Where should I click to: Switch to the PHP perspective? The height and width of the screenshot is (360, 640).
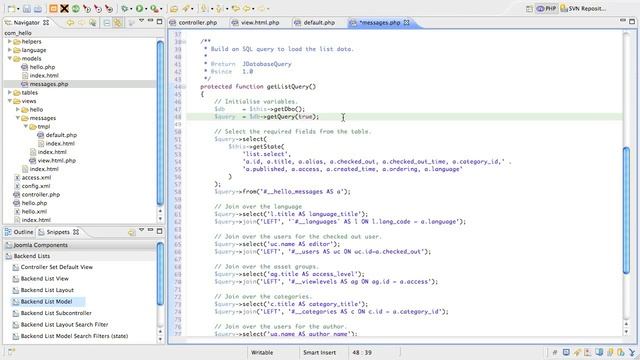(546, 9)
